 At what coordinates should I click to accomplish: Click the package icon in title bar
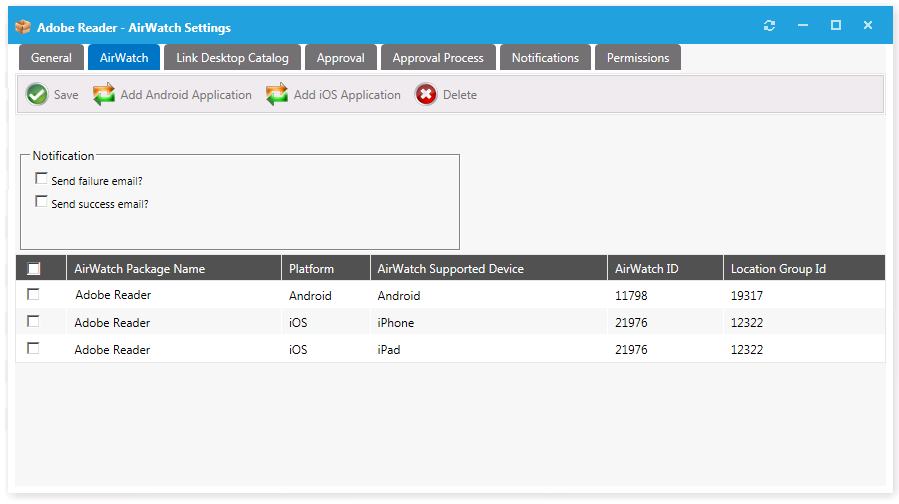click(x=23, y=27)
